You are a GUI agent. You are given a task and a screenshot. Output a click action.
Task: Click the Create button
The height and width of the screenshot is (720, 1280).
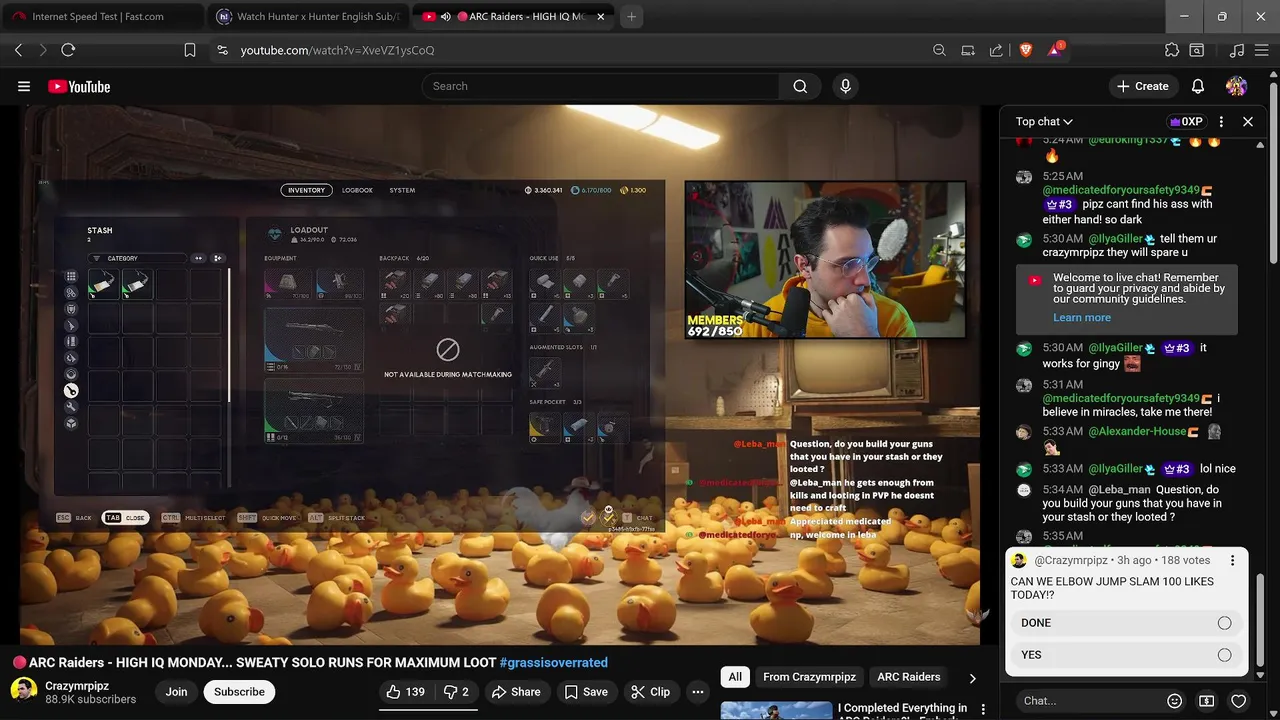[x=1142, y=86]
